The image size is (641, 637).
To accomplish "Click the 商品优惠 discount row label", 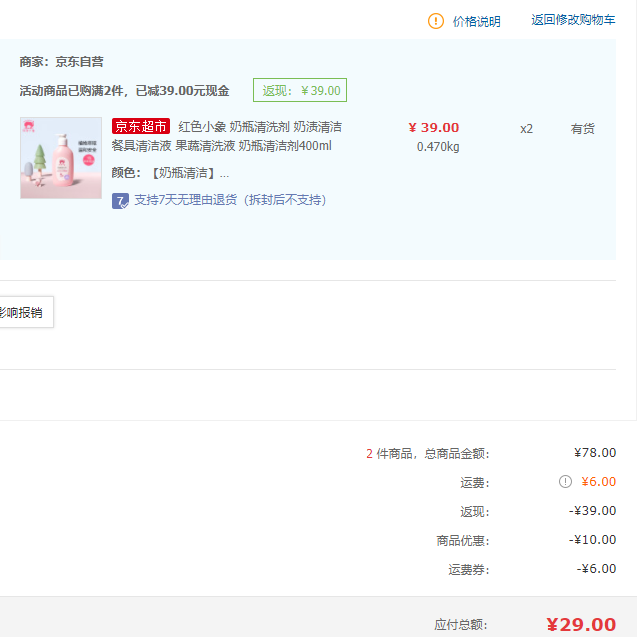I will coord(463,541).
